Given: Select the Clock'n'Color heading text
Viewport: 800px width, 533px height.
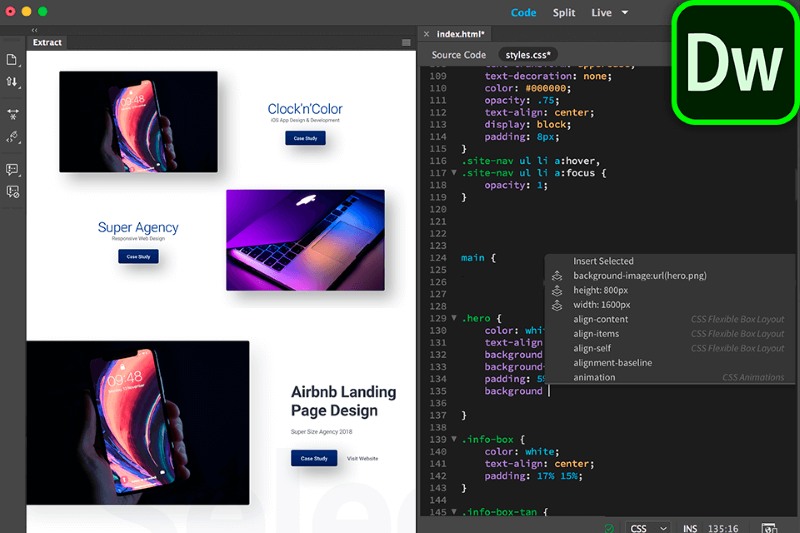Looking at the screenshot, I should (305, 109).
